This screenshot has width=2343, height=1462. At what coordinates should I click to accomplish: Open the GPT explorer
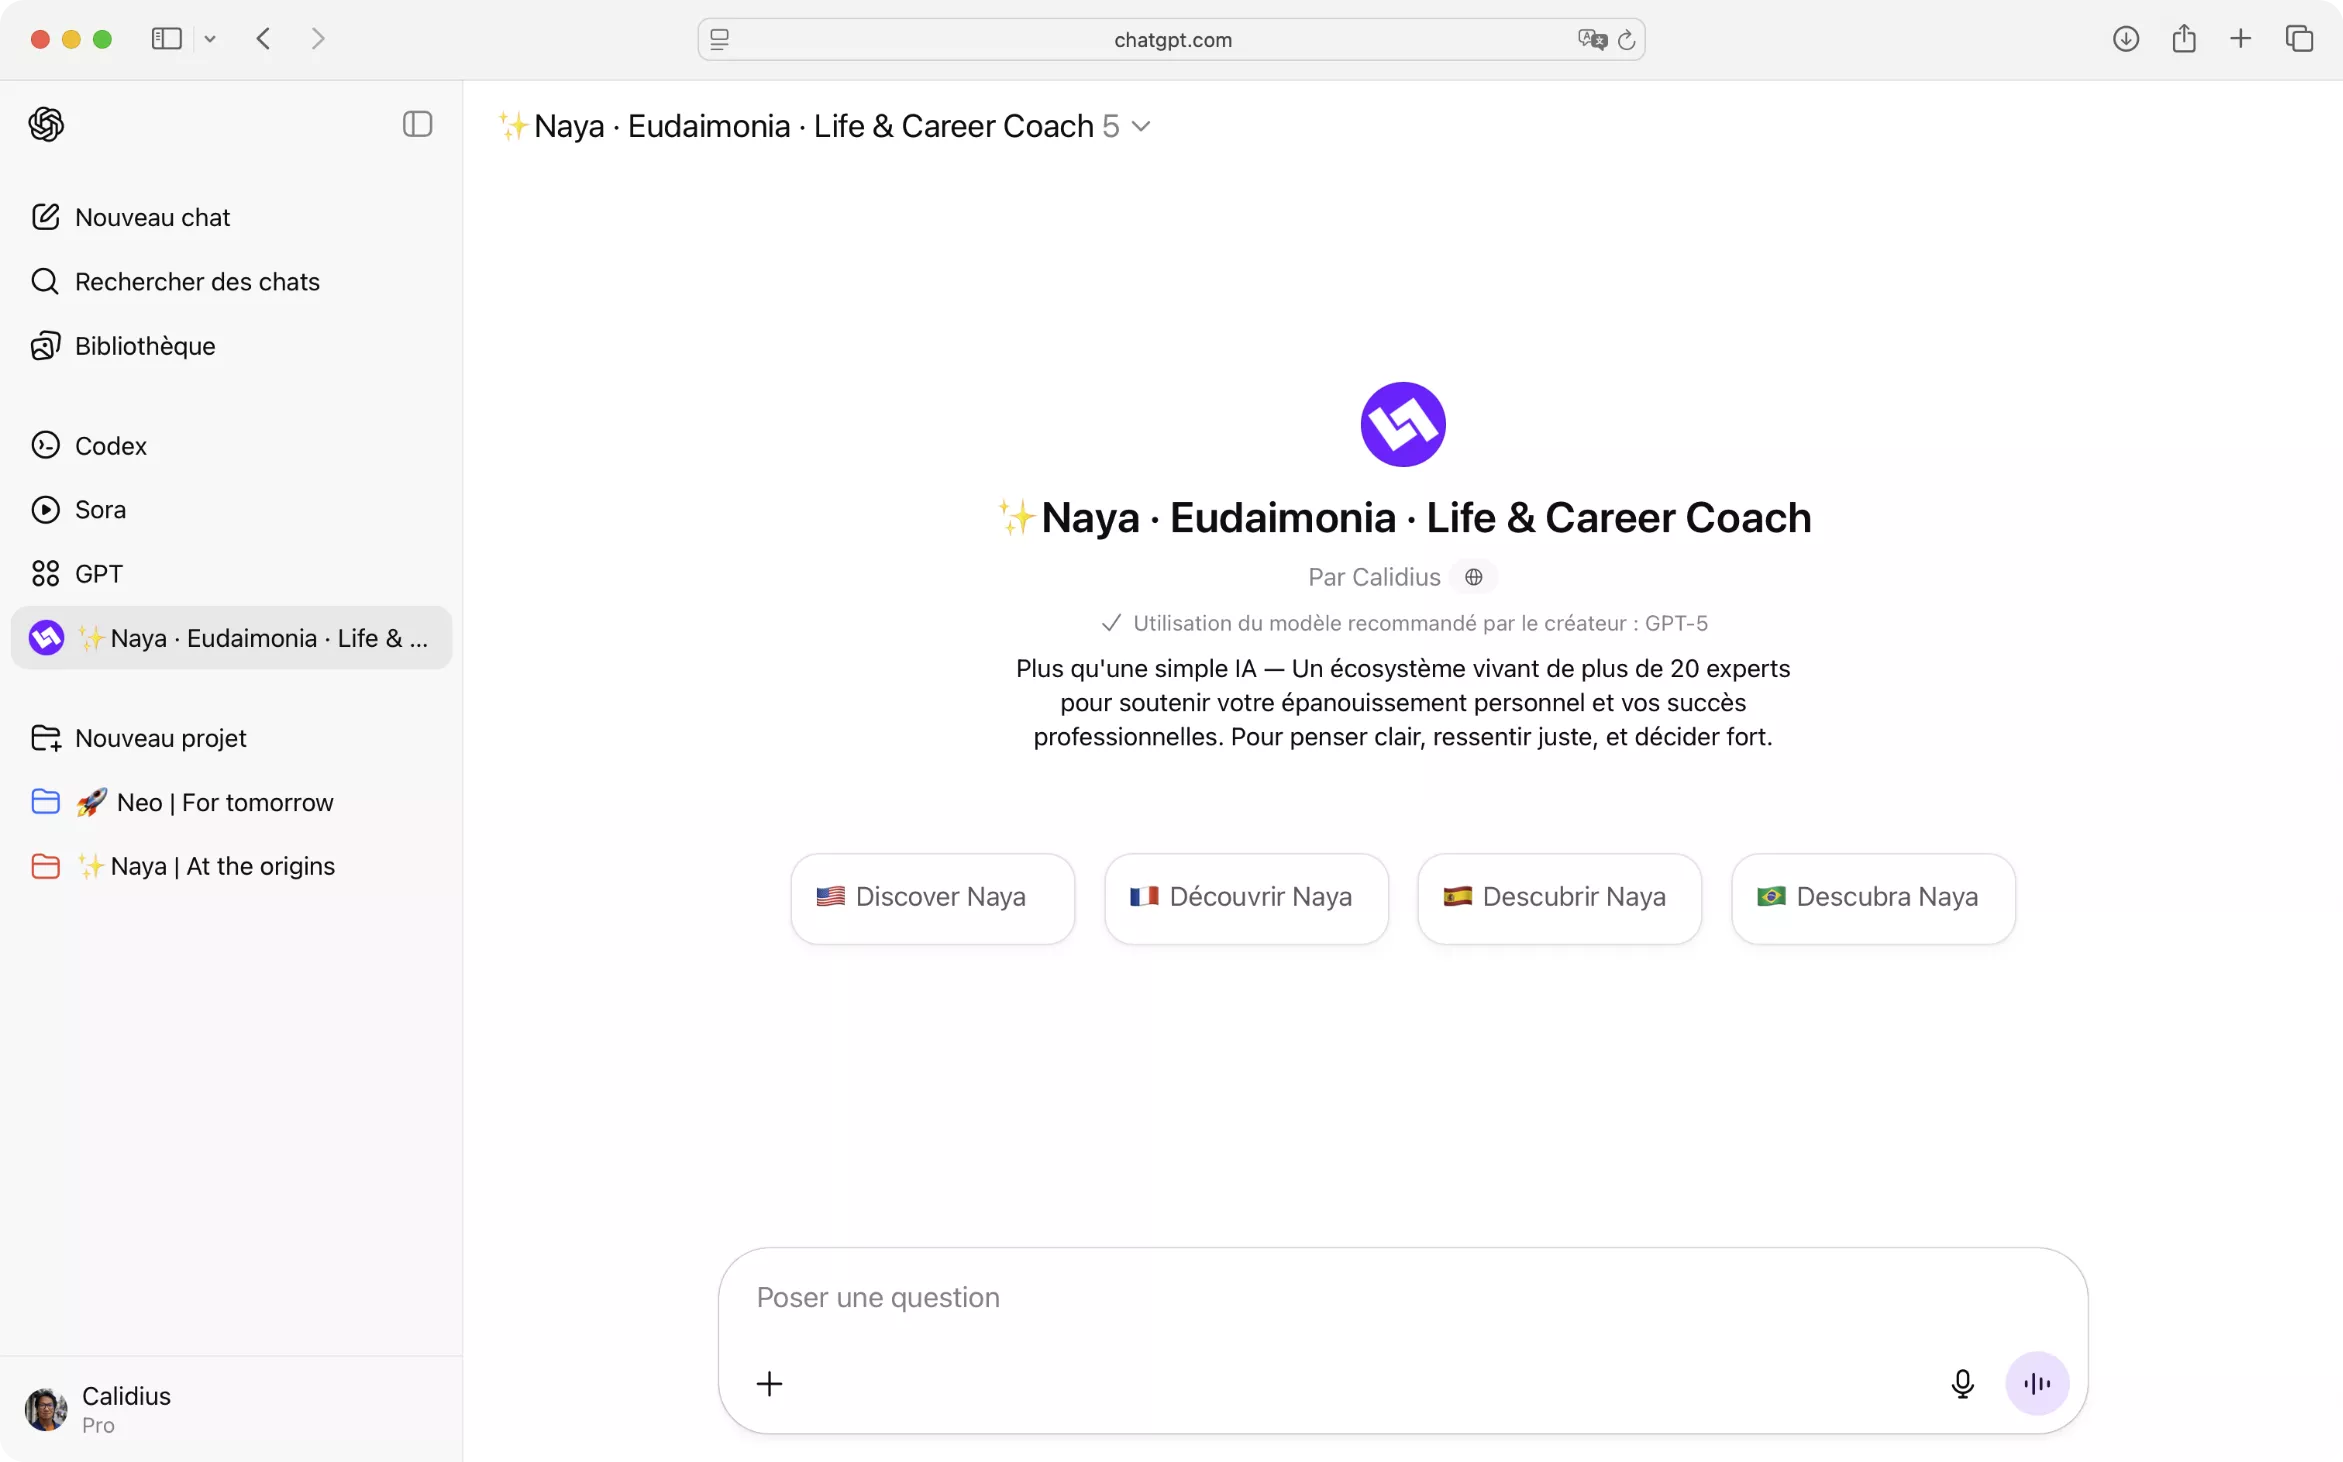(x=98, y=573)
